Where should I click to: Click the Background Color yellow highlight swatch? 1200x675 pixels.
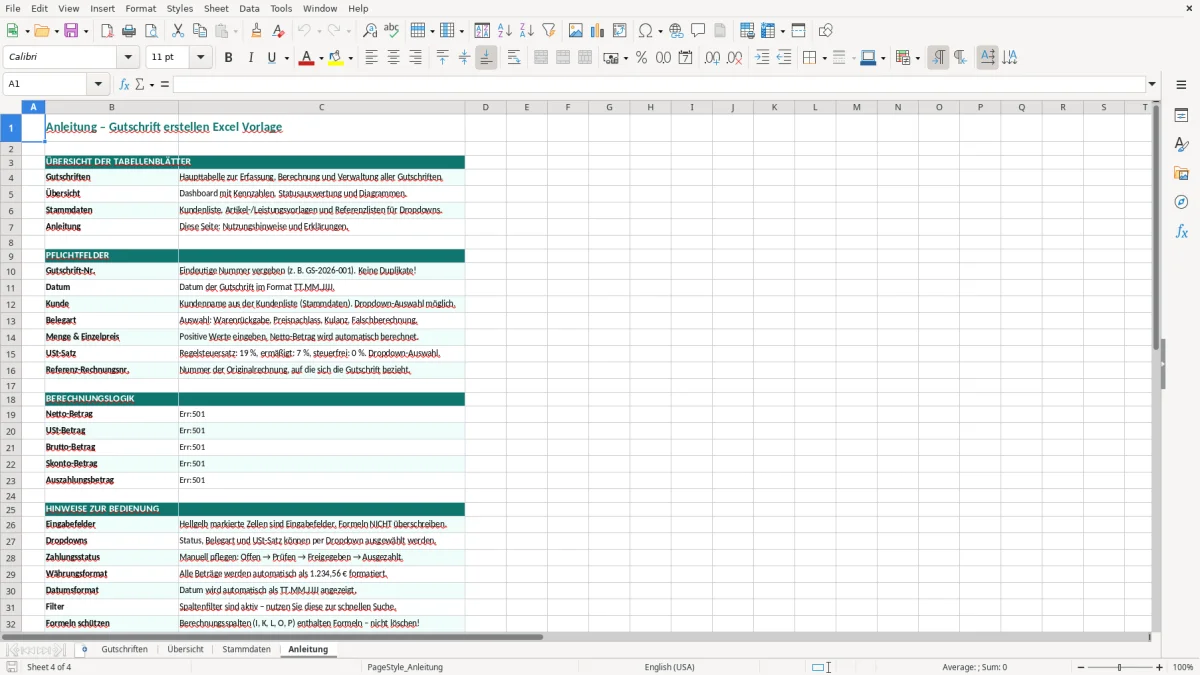coord(336,58)
